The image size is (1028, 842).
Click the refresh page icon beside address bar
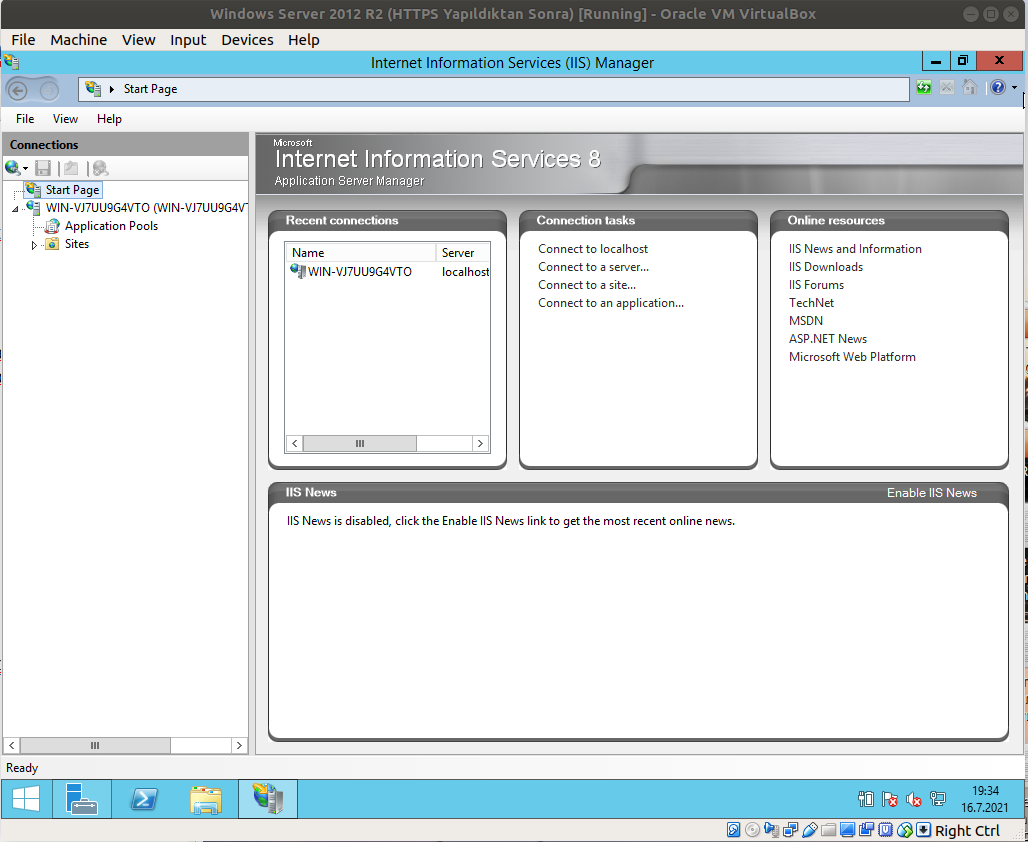(x=924, y=87)
